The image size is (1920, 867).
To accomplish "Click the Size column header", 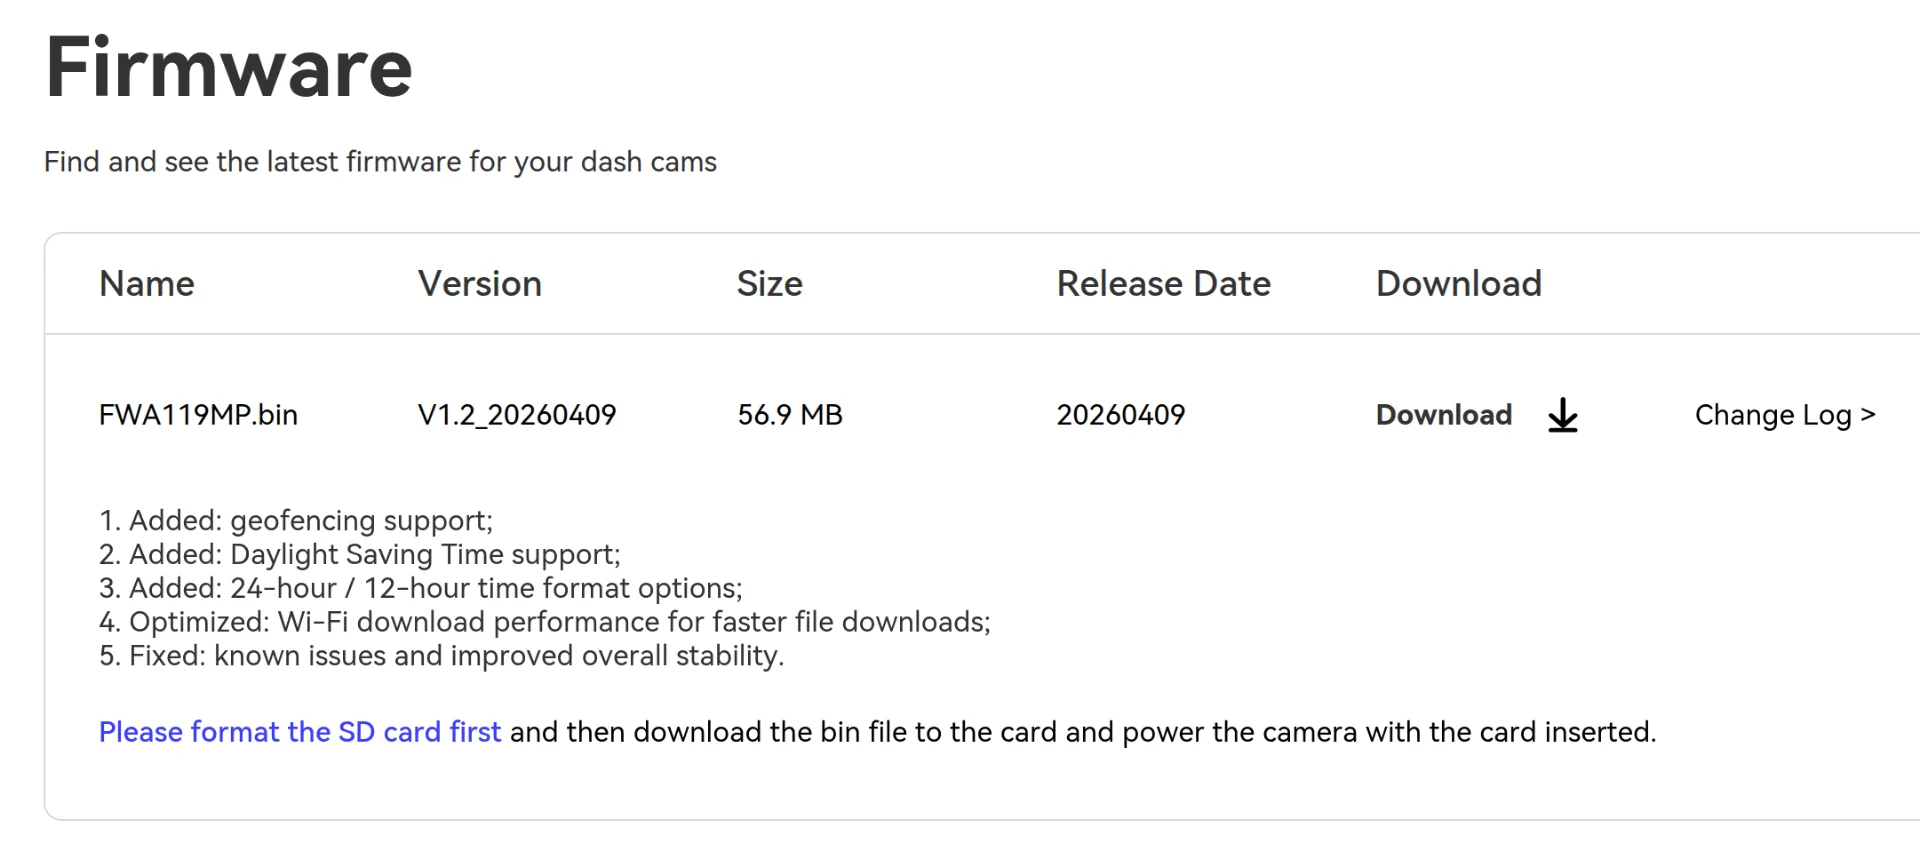I will (x=770, y=284).
